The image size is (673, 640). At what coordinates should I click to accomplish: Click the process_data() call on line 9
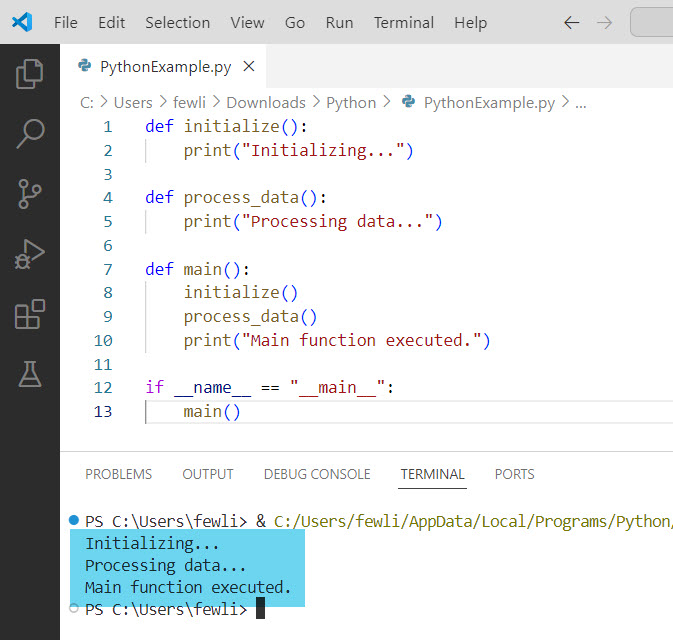250,317
